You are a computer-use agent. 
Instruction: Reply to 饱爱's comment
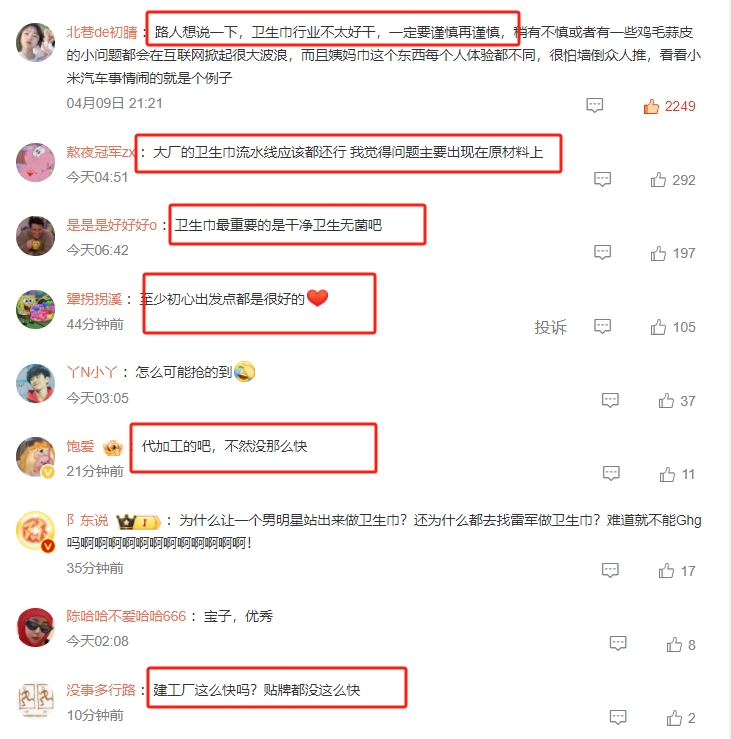tap(611, 473)
